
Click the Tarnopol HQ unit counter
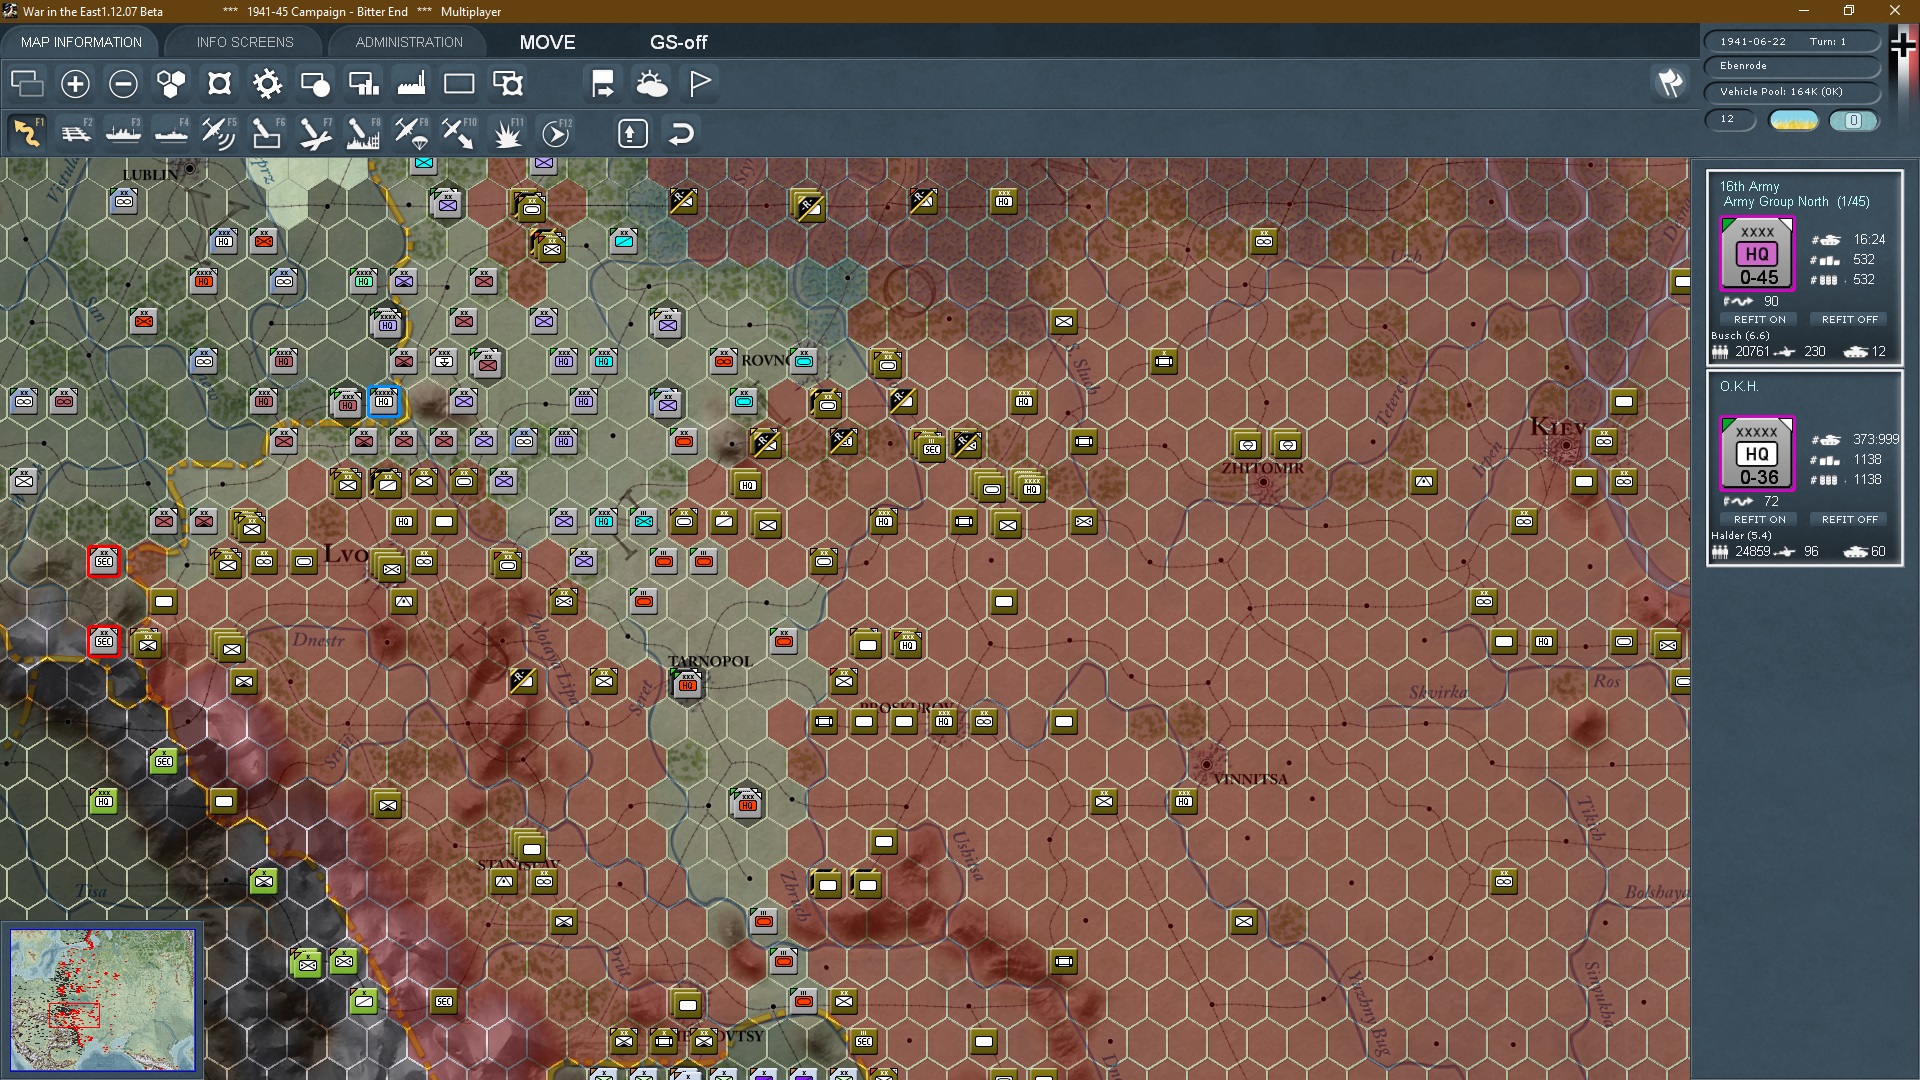[x=687, y=684]
